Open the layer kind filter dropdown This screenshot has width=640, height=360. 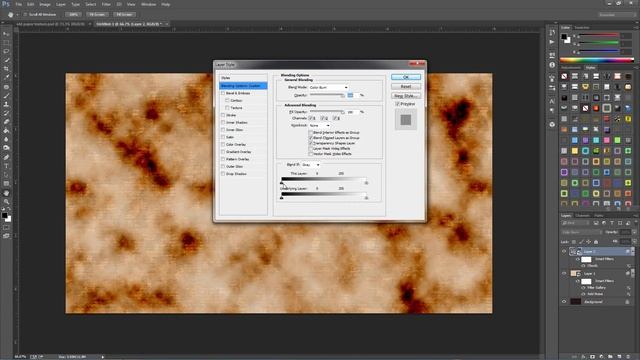click(x=575, y=223)
